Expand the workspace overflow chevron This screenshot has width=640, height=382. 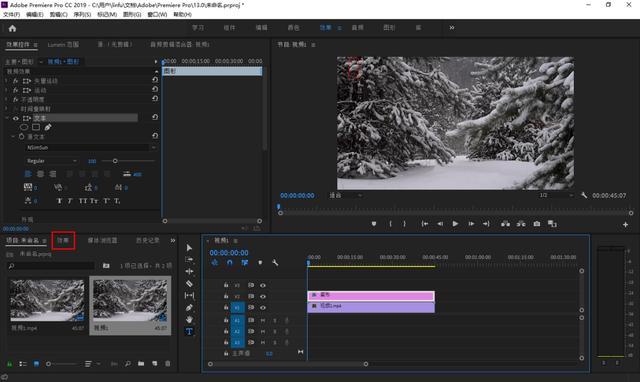(x=451, y=28)
